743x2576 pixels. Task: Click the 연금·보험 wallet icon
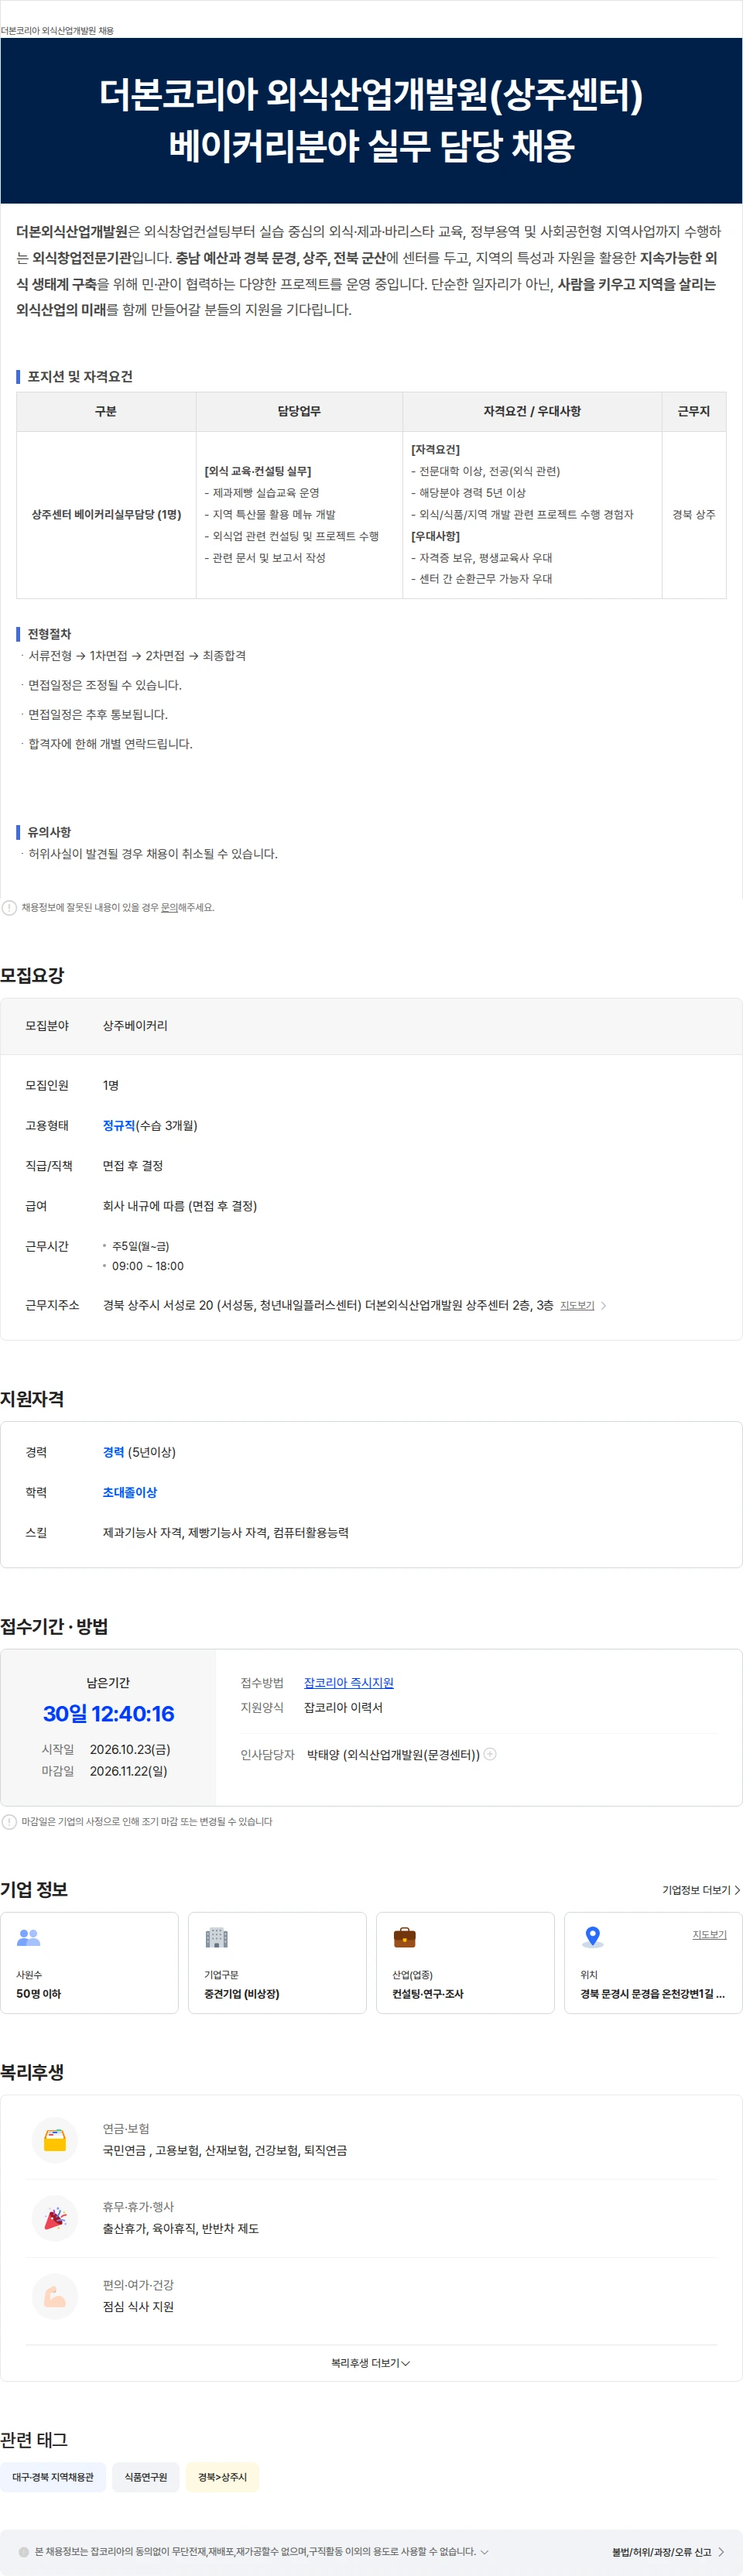click(55, 2140)
